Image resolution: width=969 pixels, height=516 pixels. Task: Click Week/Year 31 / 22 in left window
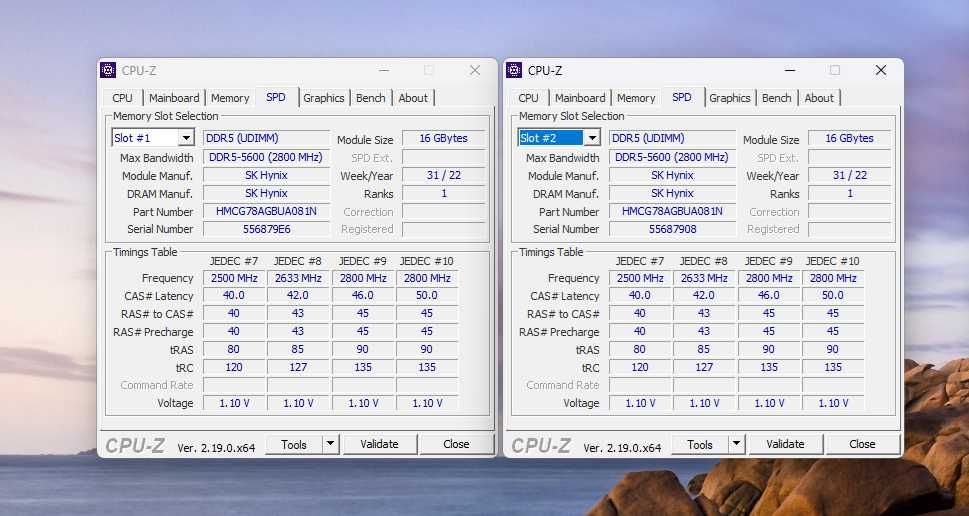click(x=443, y=175)
